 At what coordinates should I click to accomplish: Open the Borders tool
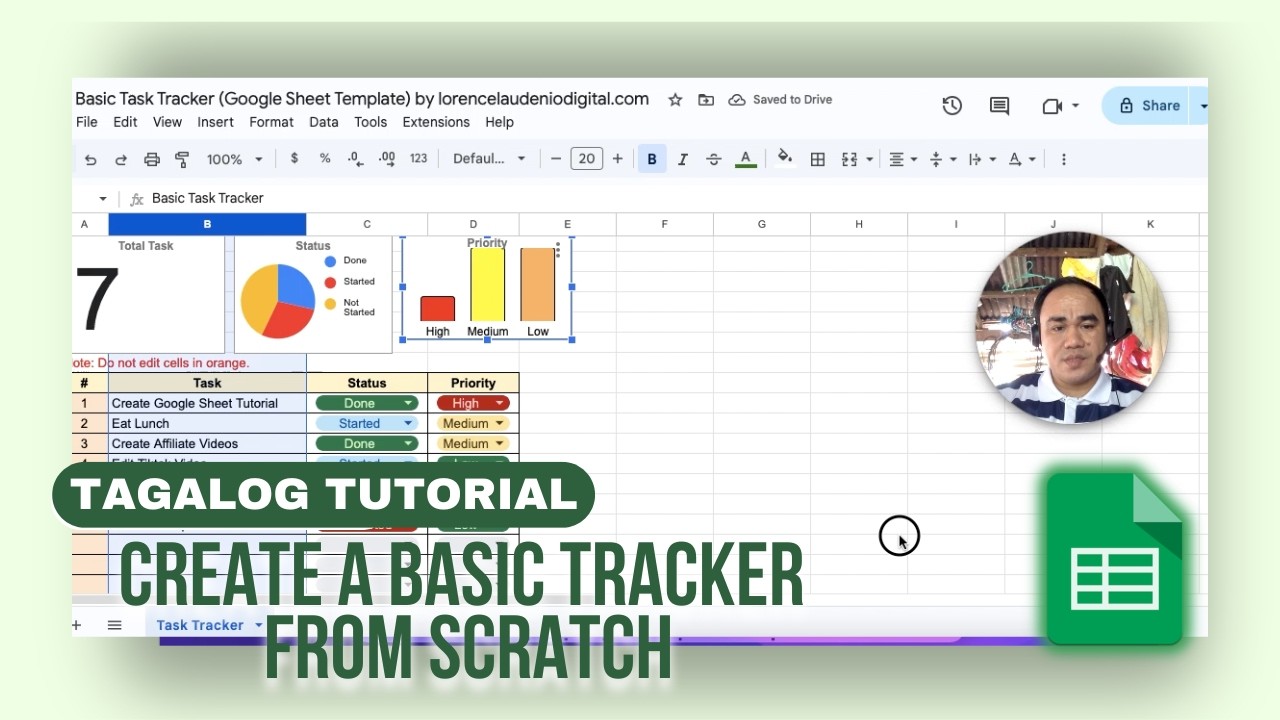(817, 159)
